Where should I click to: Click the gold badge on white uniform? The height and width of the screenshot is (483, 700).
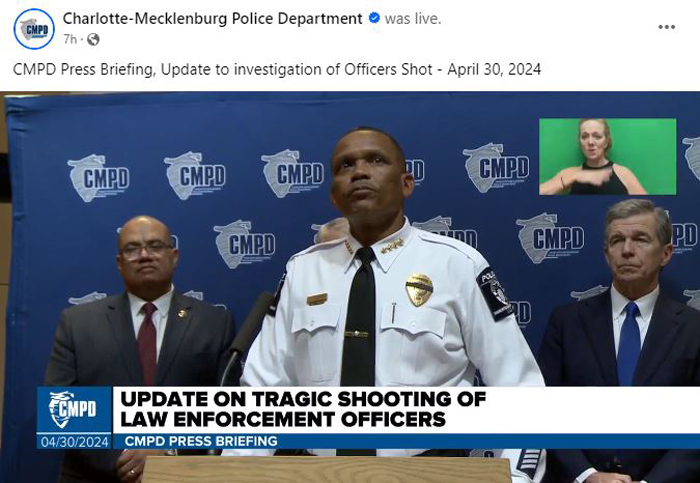pos(419,290)
